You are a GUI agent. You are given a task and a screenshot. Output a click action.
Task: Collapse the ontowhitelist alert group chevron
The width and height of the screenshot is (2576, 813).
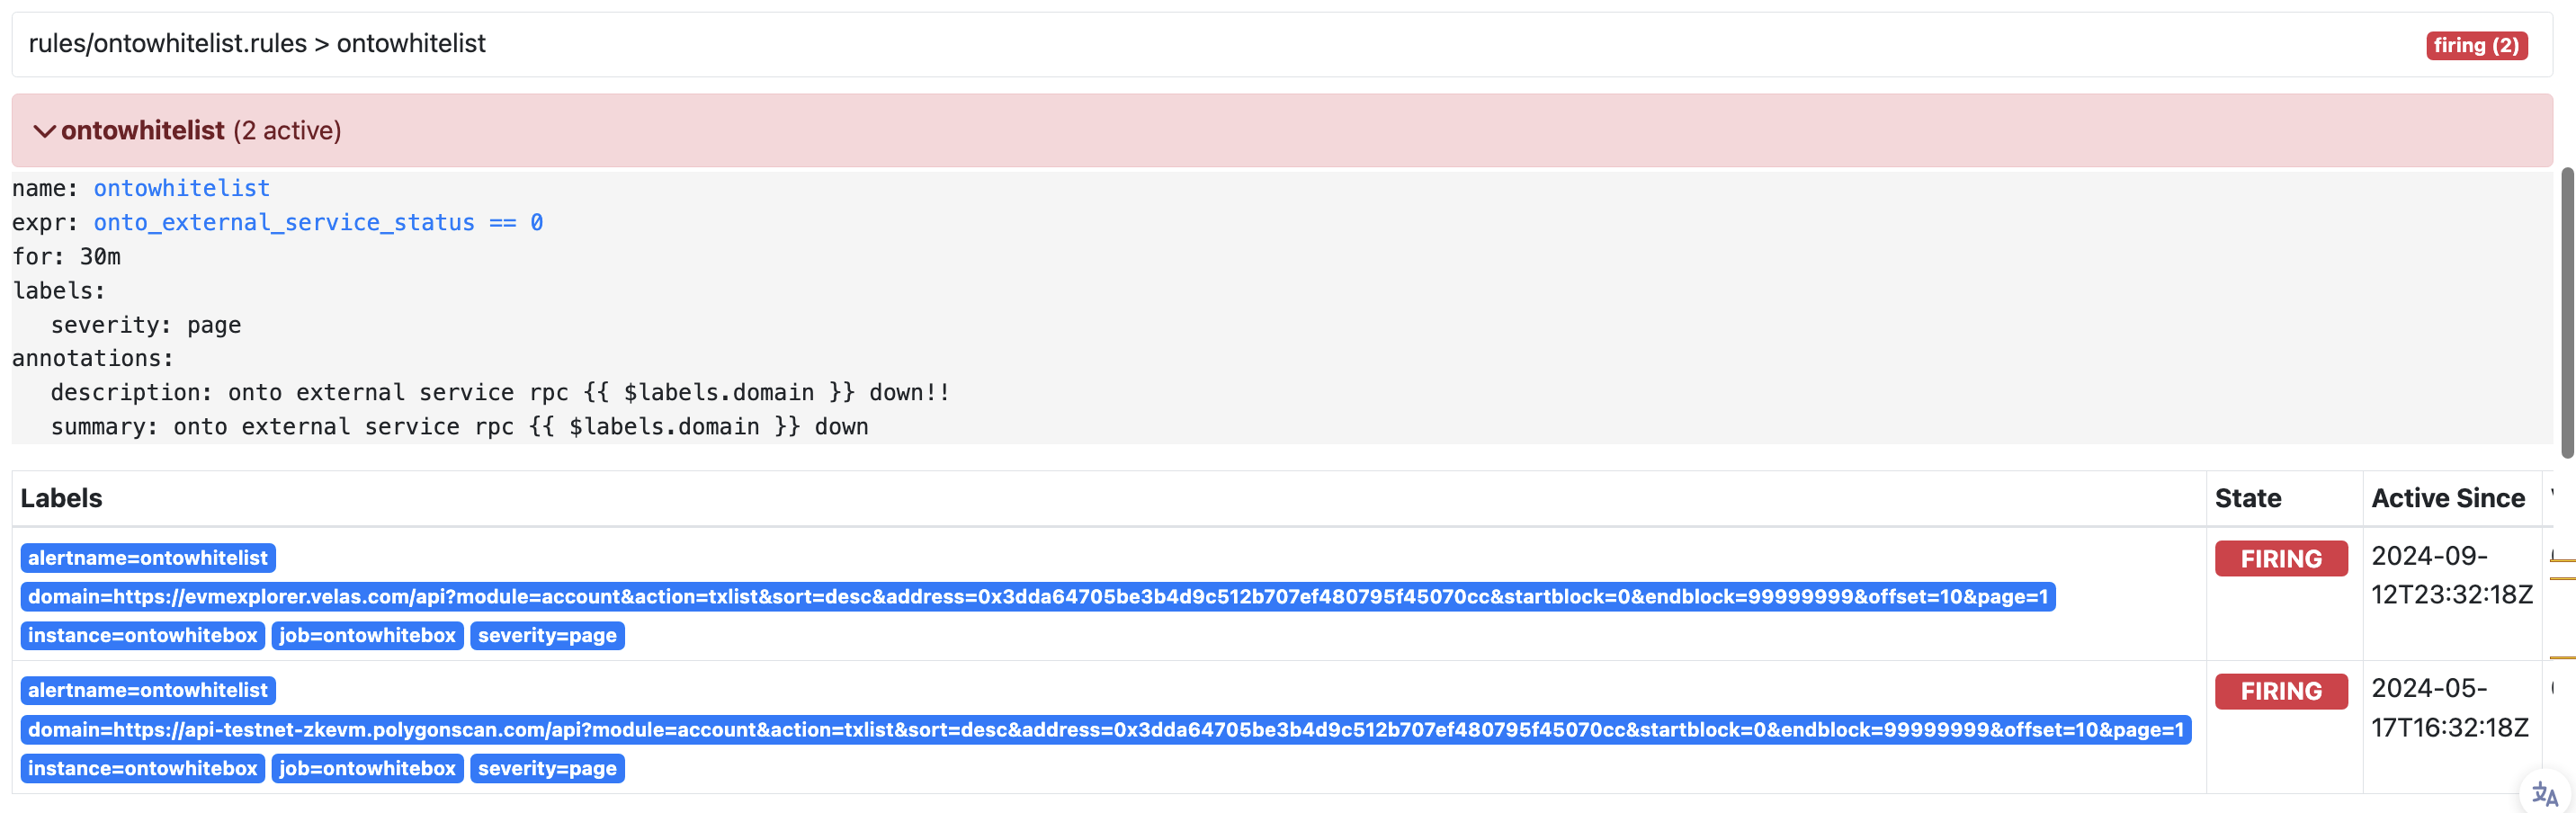(44, 131)
